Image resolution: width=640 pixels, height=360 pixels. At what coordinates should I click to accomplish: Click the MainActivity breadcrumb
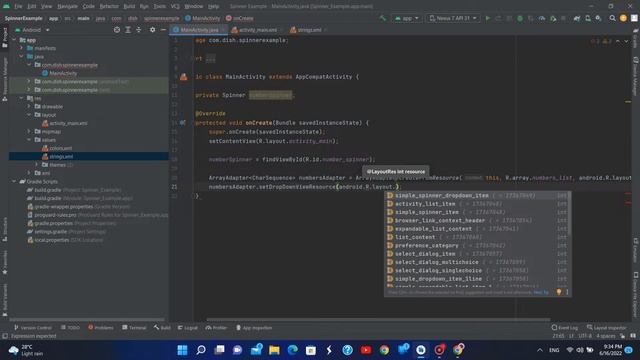[x=202, y=18]
